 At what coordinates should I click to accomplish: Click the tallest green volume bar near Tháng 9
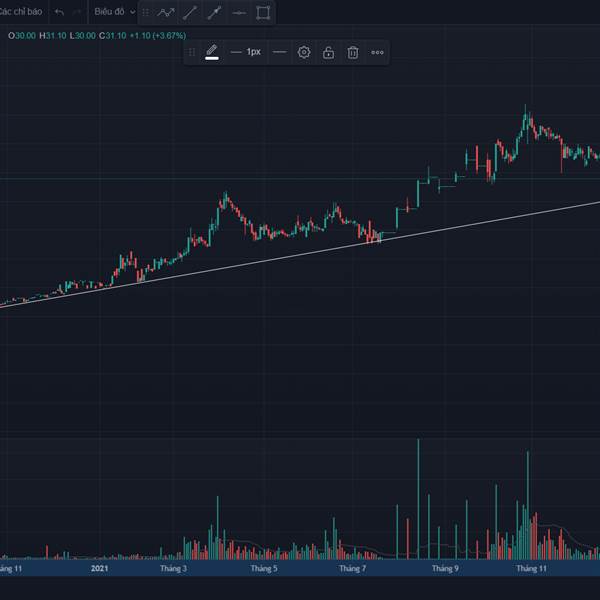(418, 499)
